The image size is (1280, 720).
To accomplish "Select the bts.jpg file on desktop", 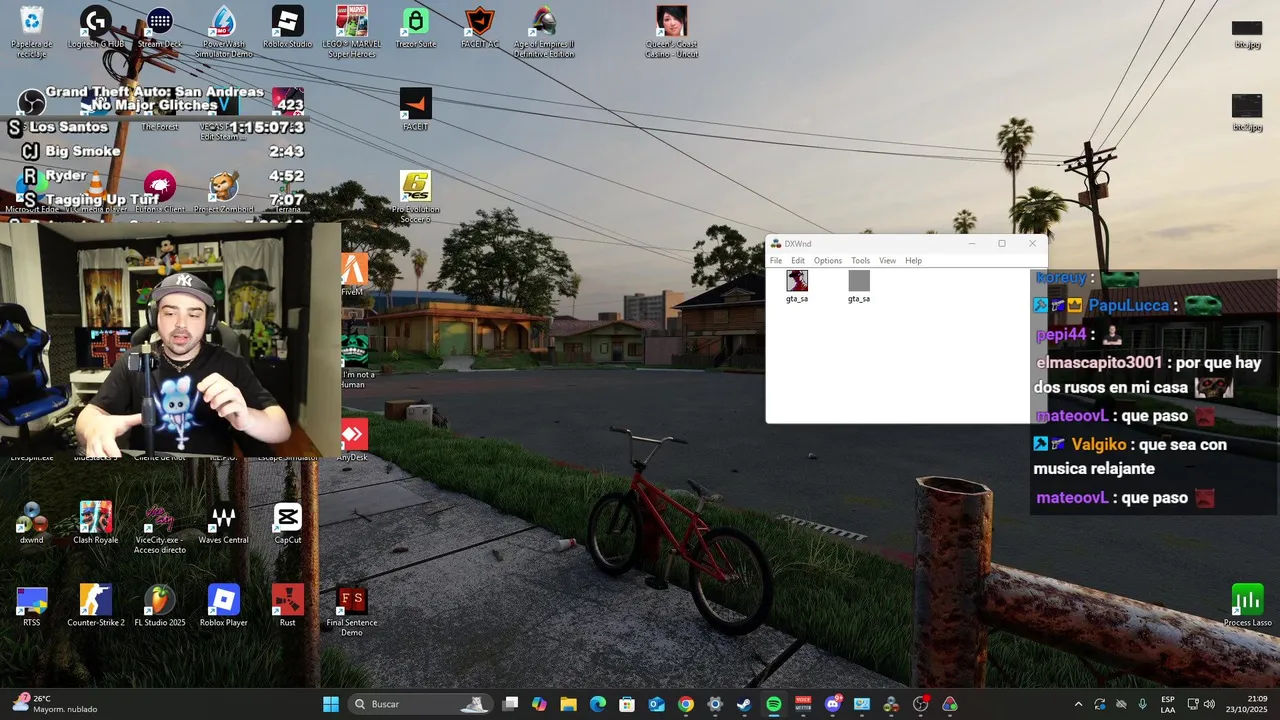I will coord(1247,33).
